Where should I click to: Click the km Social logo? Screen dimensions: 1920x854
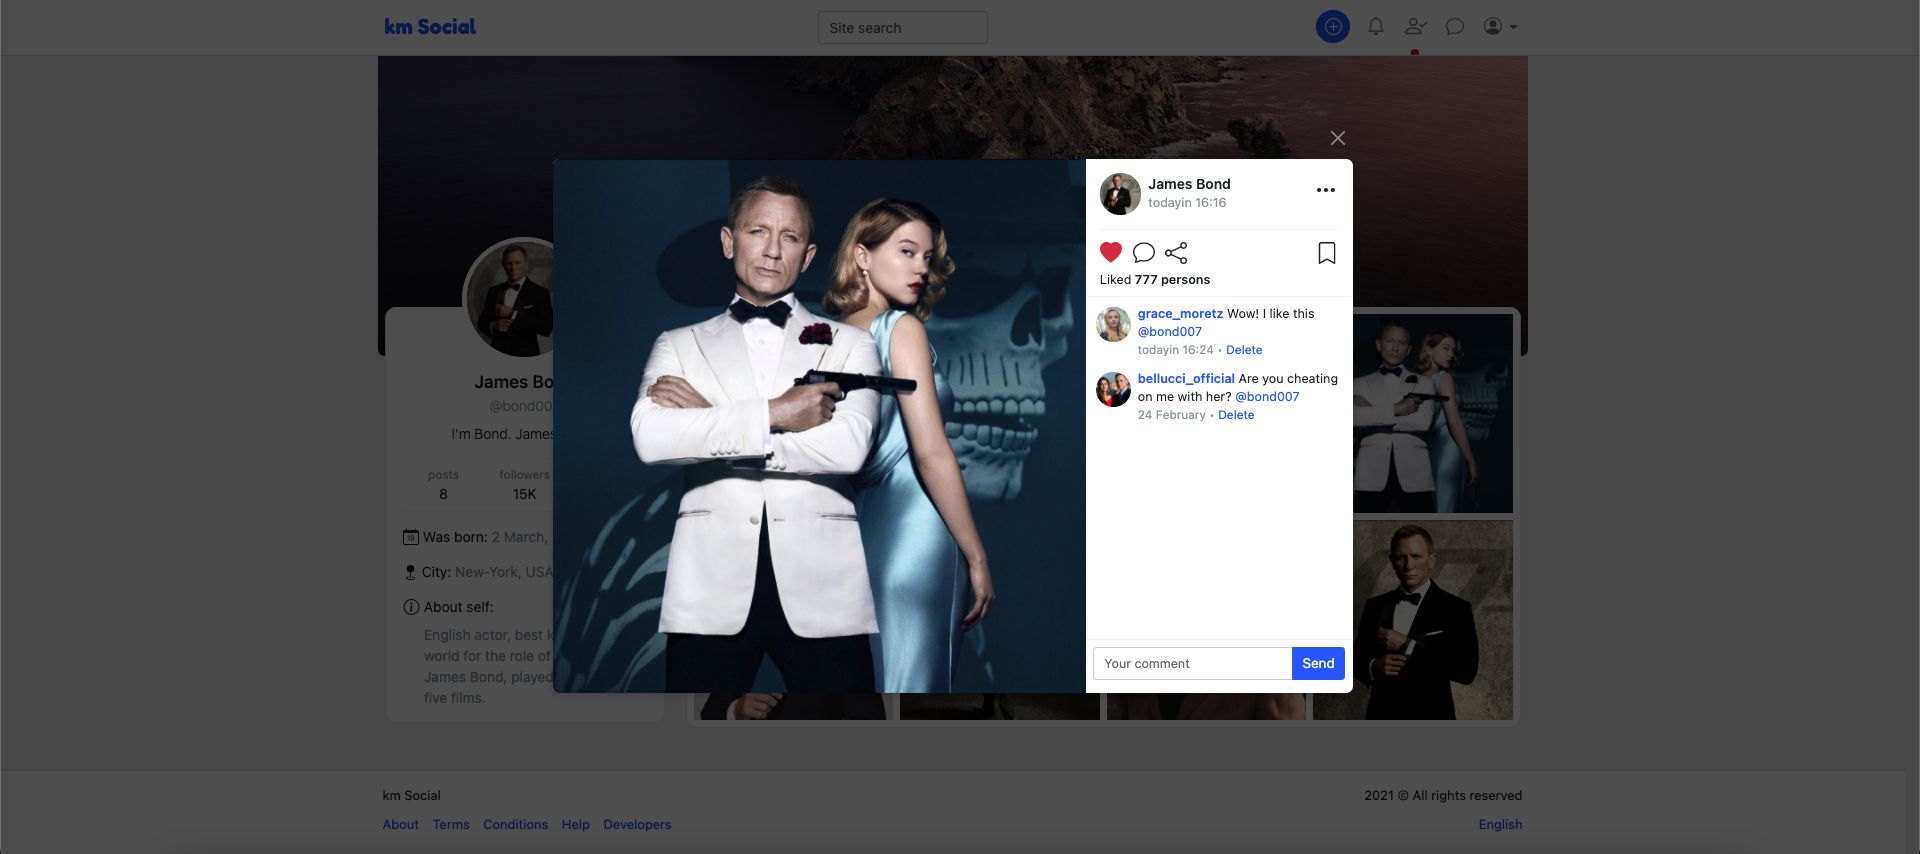(430, 27)
